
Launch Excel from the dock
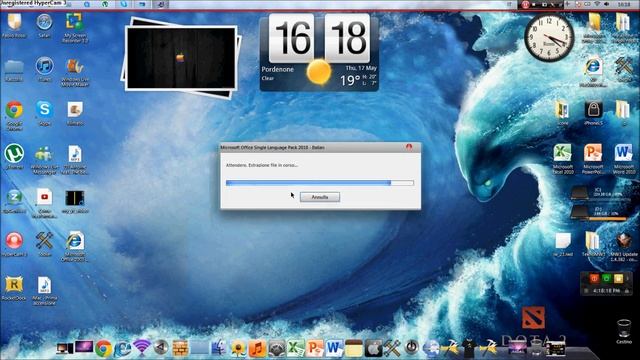click(296, 348)
